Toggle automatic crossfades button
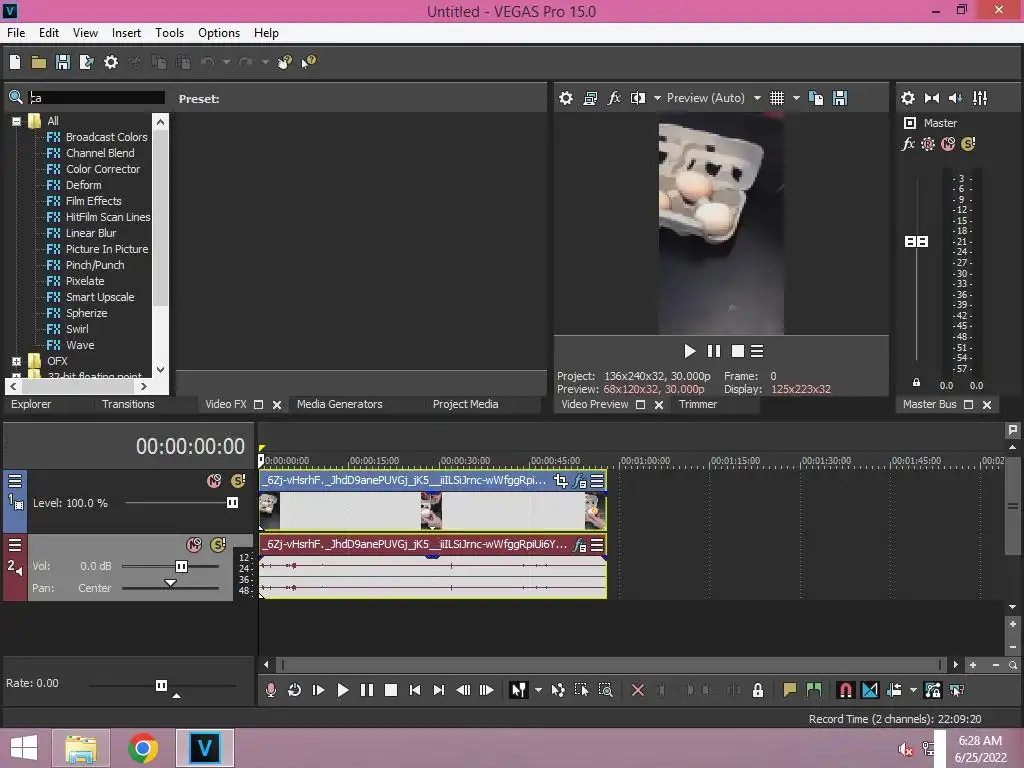Image resolution: width=1024 pixels, height=768 pixels. [870, 690]
